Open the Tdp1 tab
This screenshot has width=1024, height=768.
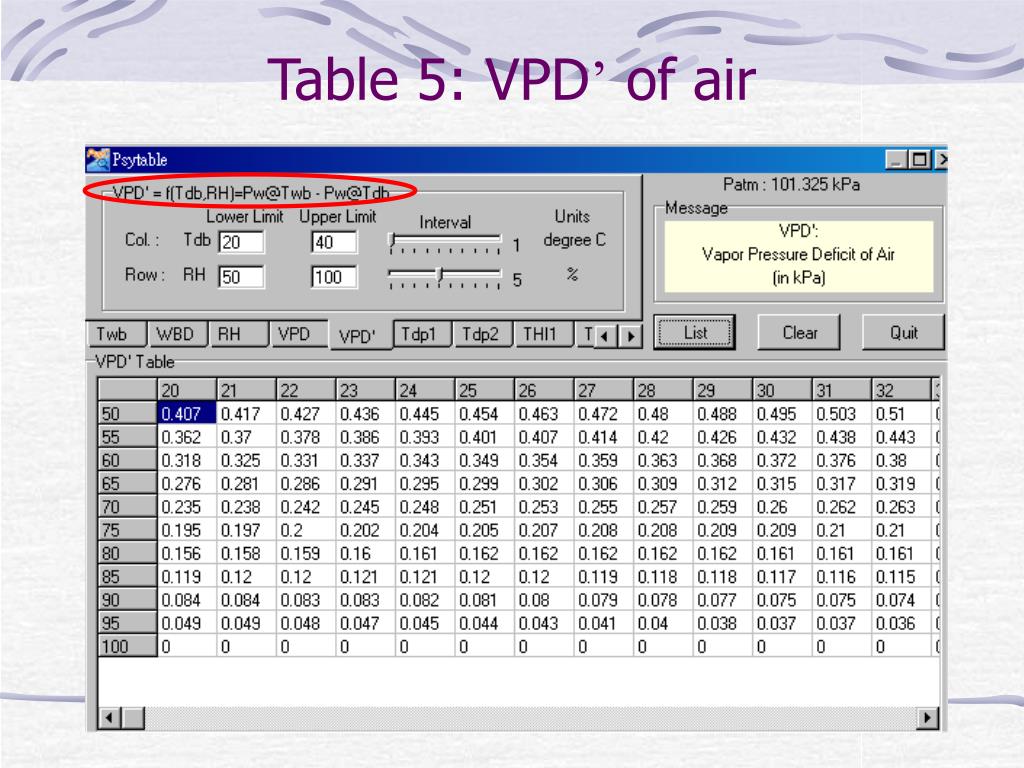tap(423, 334)
